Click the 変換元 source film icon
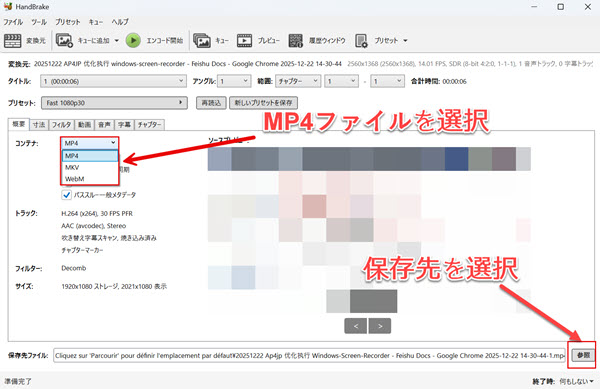 [12, 41]
